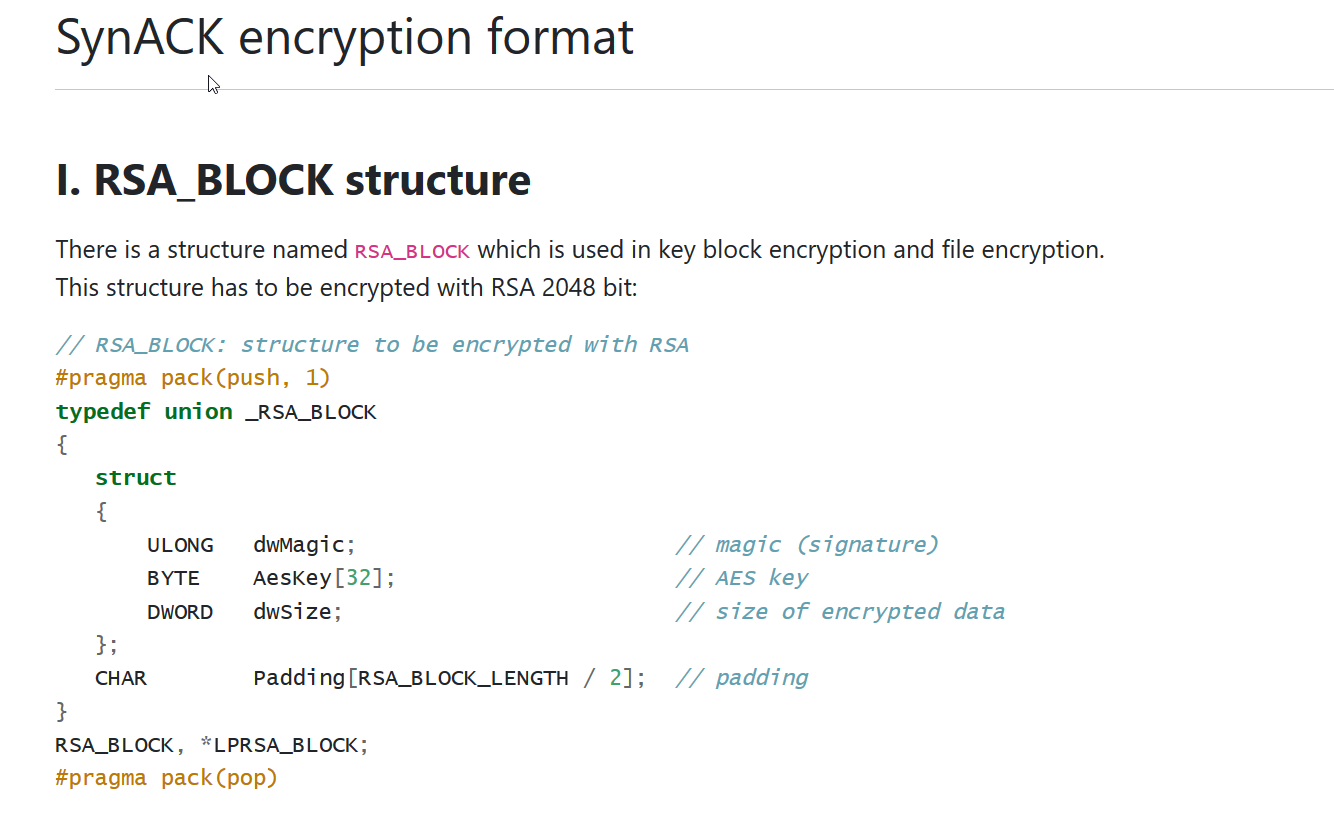This screenshot has width=1334, height=821.
Task: Click the "#pragma pack(push, 1)" directive
Action: pos(193,378)
